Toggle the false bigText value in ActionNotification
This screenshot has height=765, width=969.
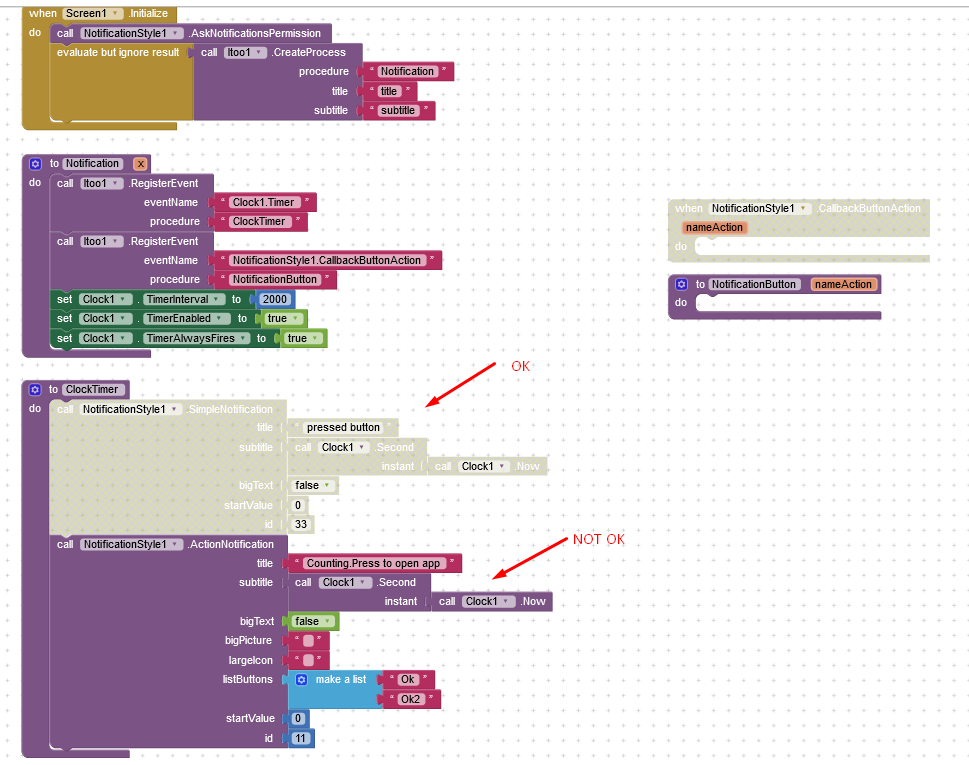(312, 622)
